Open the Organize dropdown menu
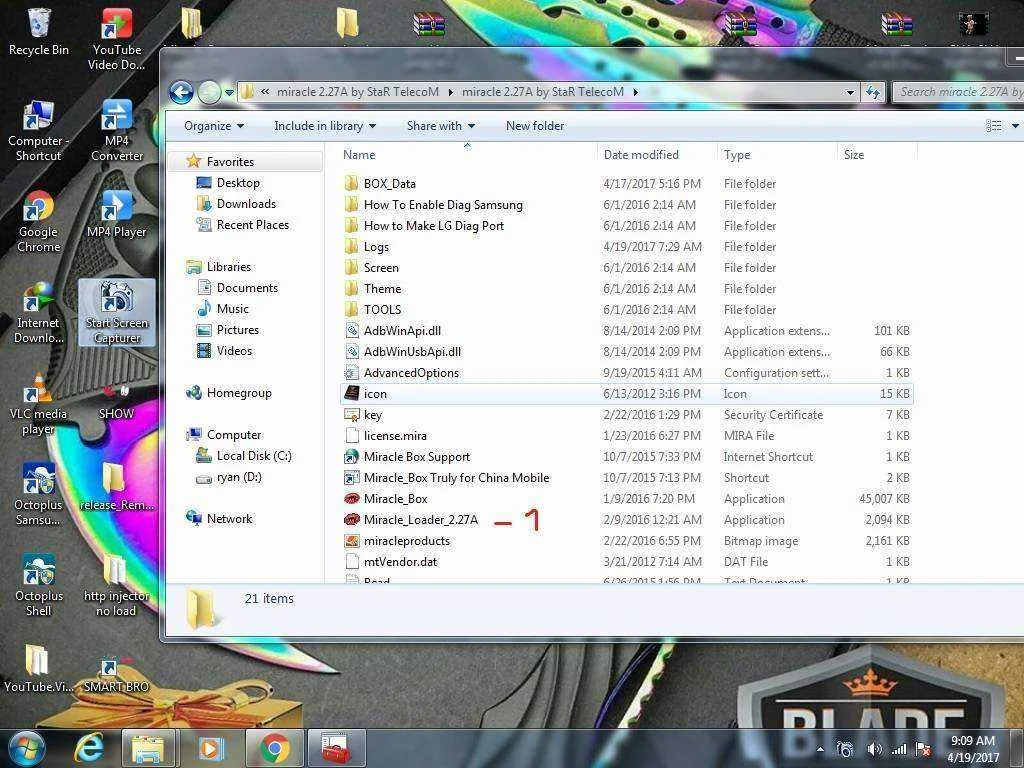The height and width of the screenshot is (768, 1024). (x=214, y=126)
